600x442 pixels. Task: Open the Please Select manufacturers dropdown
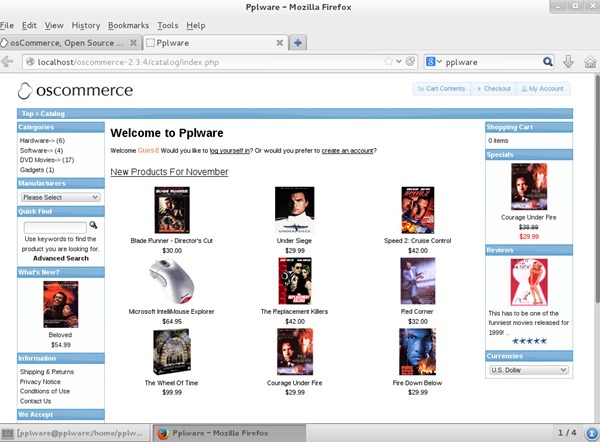click(x=60, y=197)
